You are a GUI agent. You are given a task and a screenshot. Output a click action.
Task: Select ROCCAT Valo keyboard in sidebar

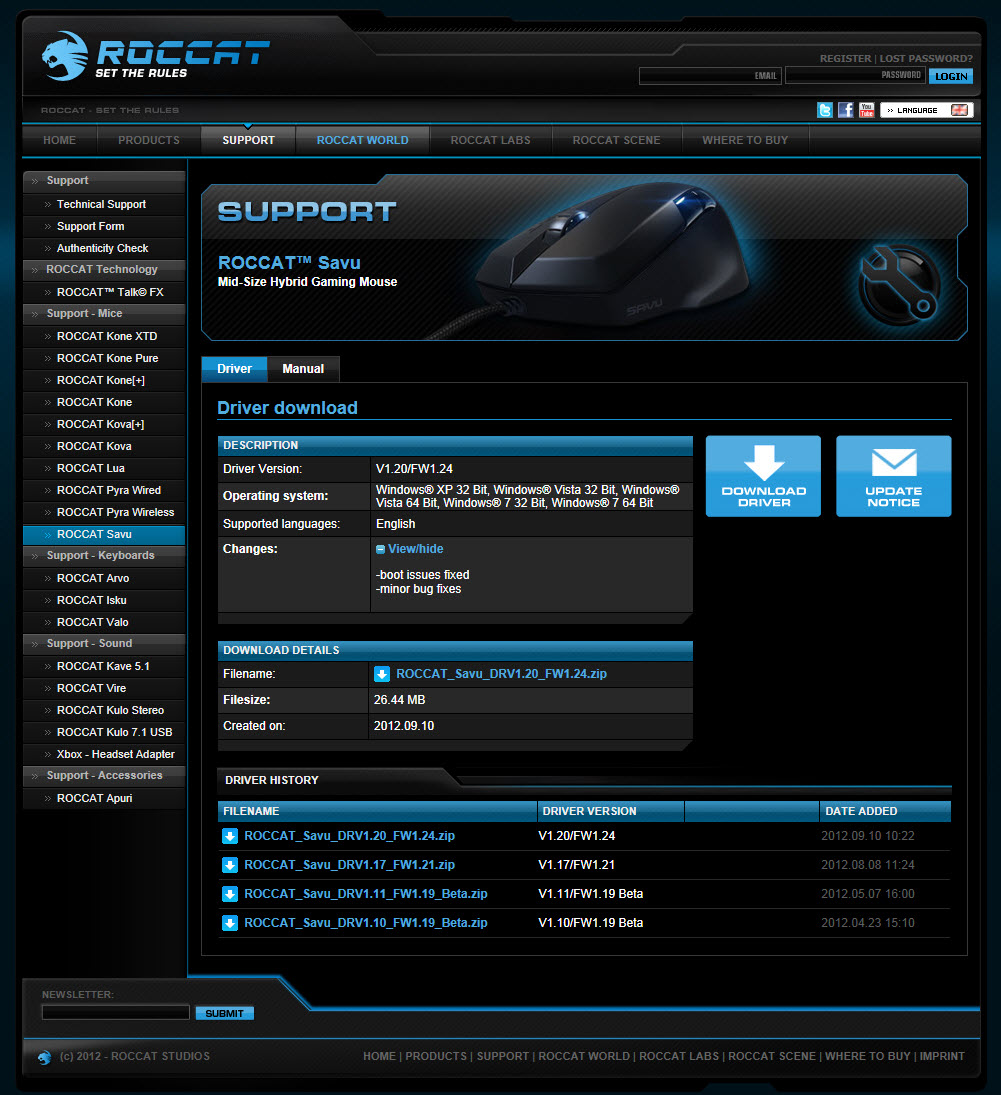pos(104,622)
